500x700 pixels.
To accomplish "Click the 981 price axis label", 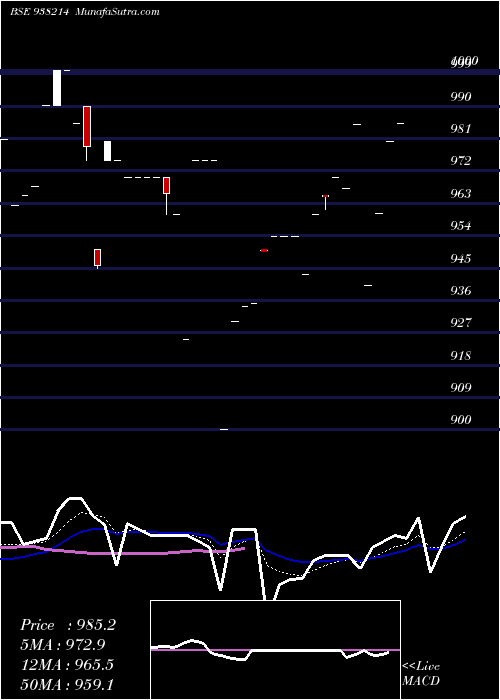I will (461, 129).
